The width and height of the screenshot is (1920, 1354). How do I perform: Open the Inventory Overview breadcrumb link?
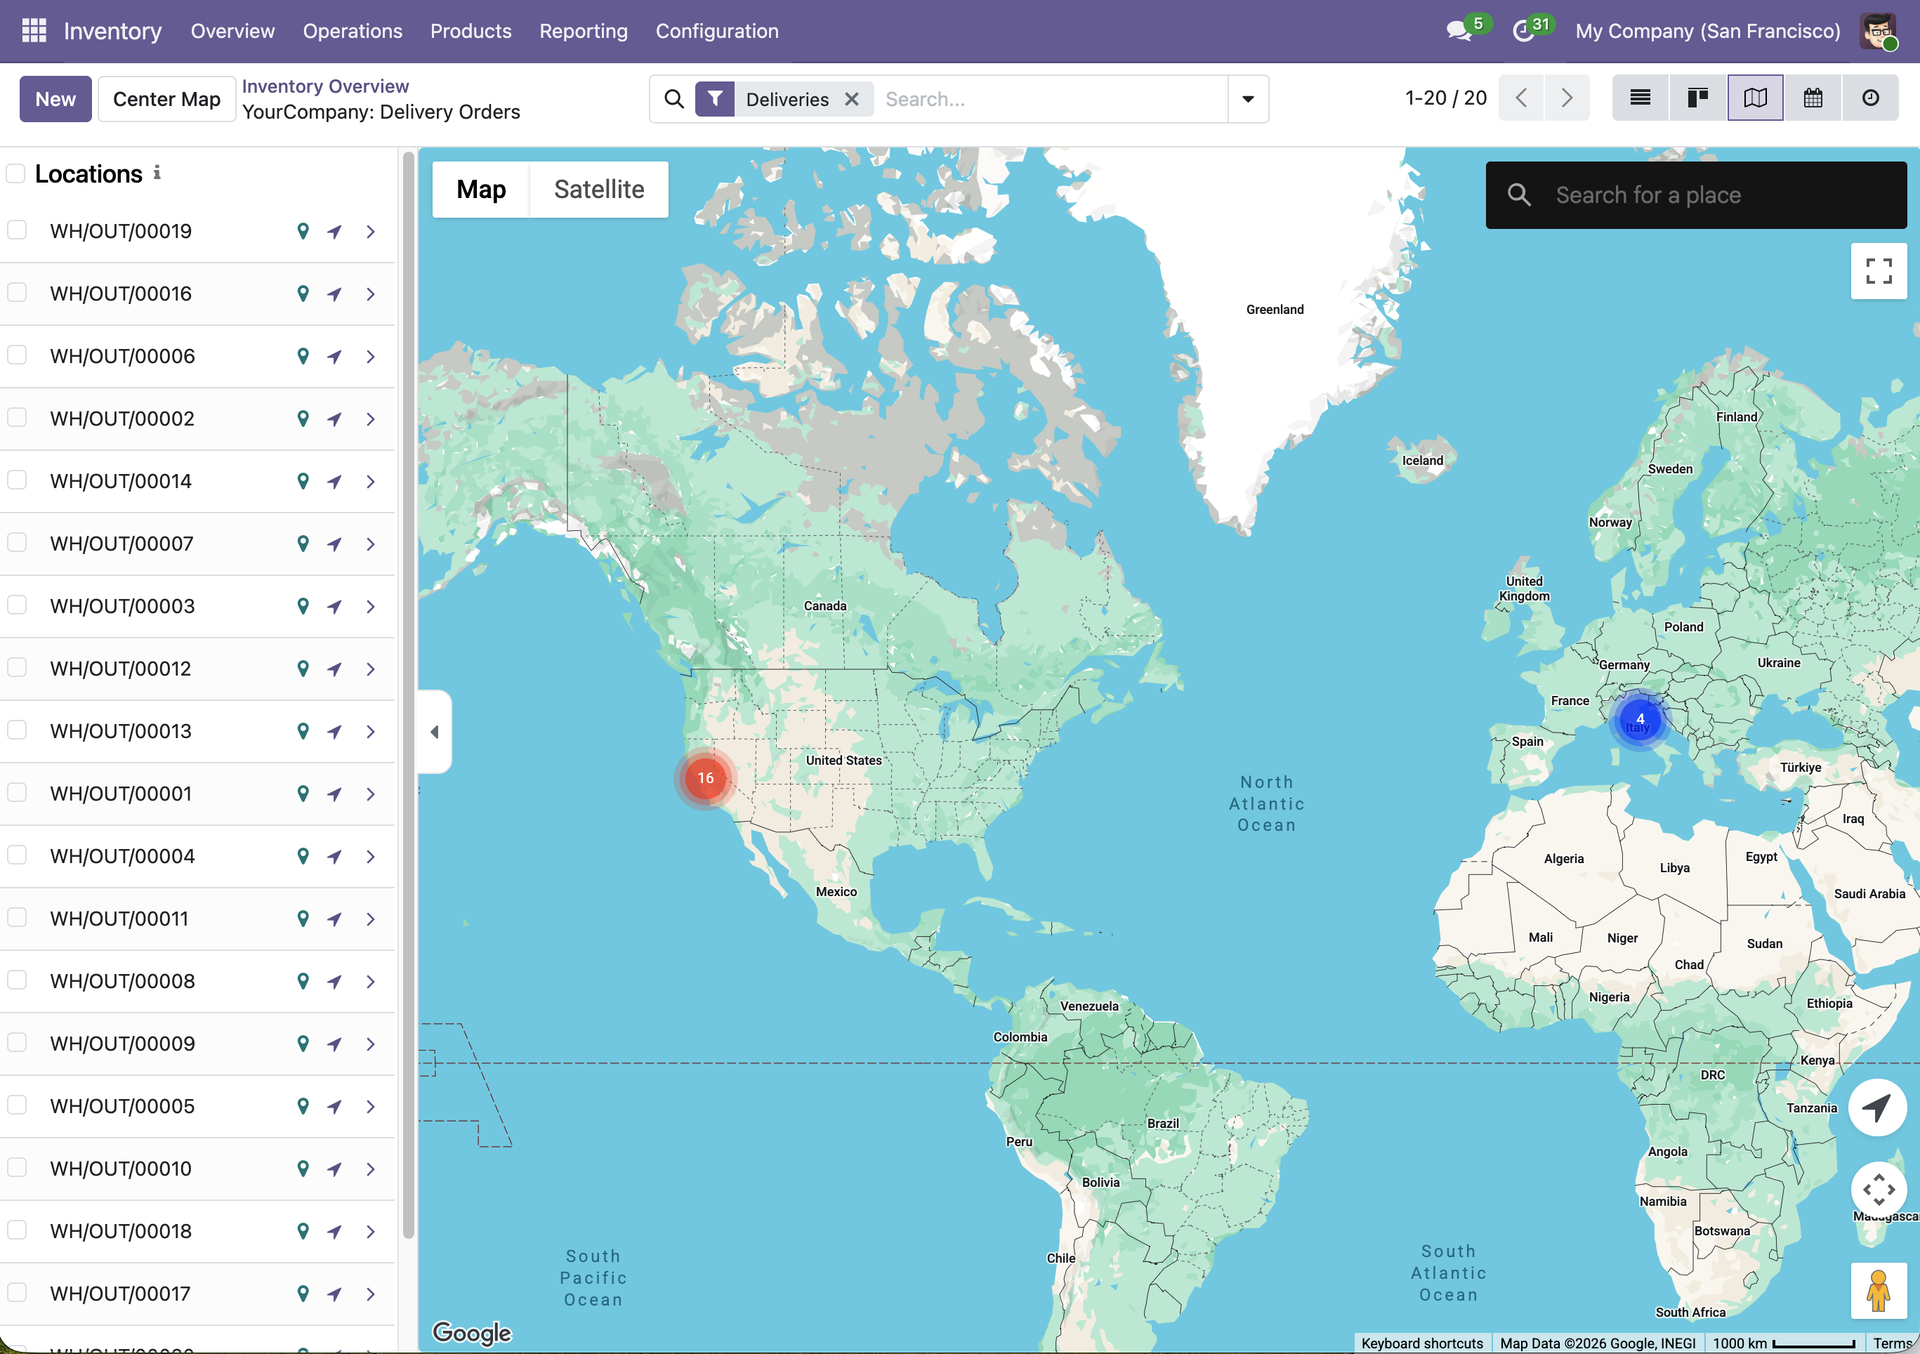pyautogui.click(x=325, y=86)
